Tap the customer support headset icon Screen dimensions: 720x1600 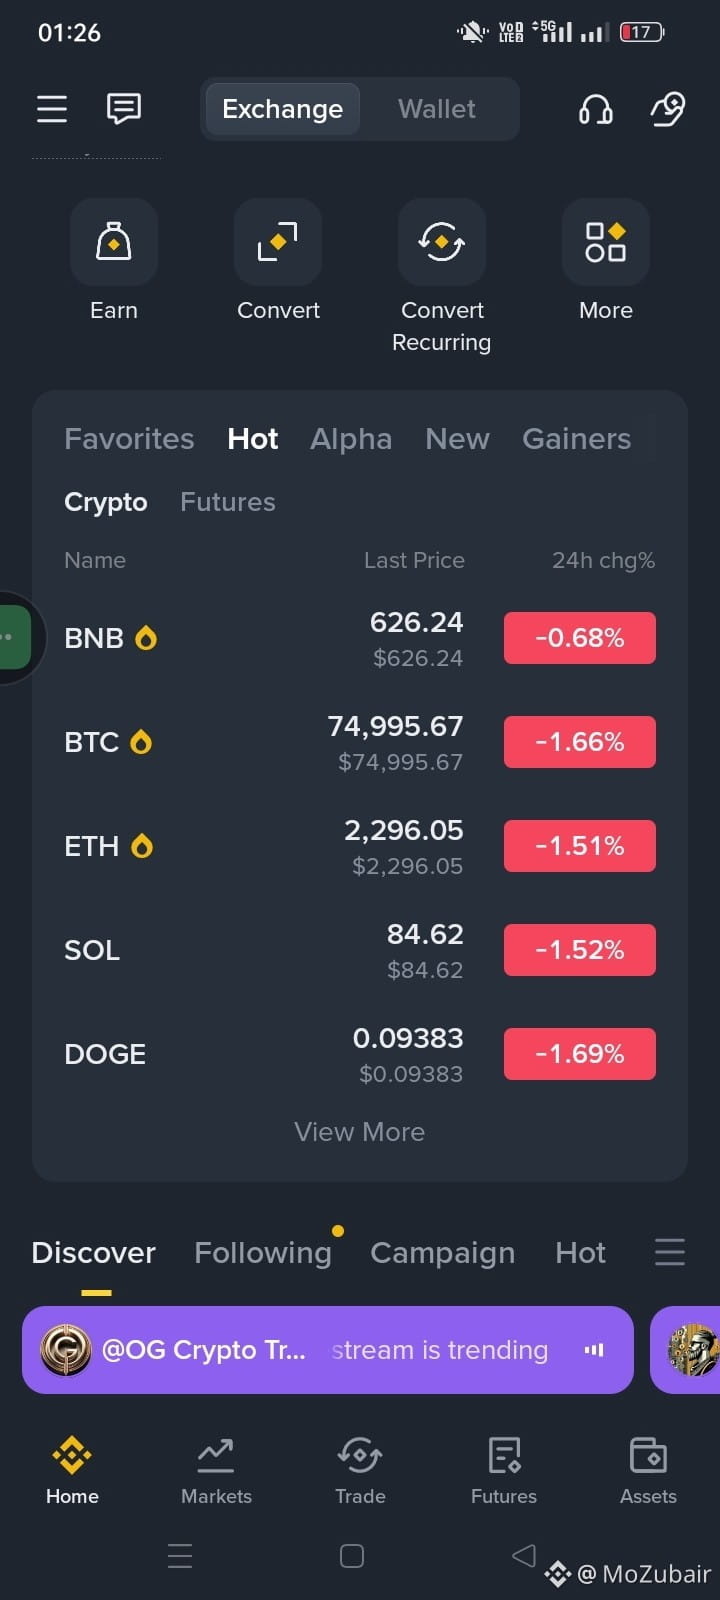point(596,108)
